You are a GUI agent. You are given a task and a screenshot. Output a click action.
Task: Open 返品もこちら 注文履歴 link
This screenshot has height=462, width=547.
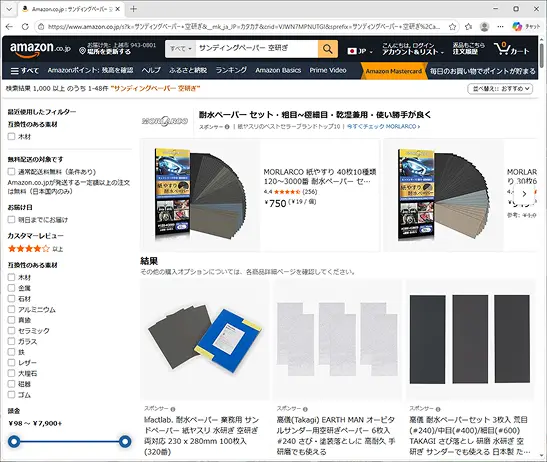(469, 49)
